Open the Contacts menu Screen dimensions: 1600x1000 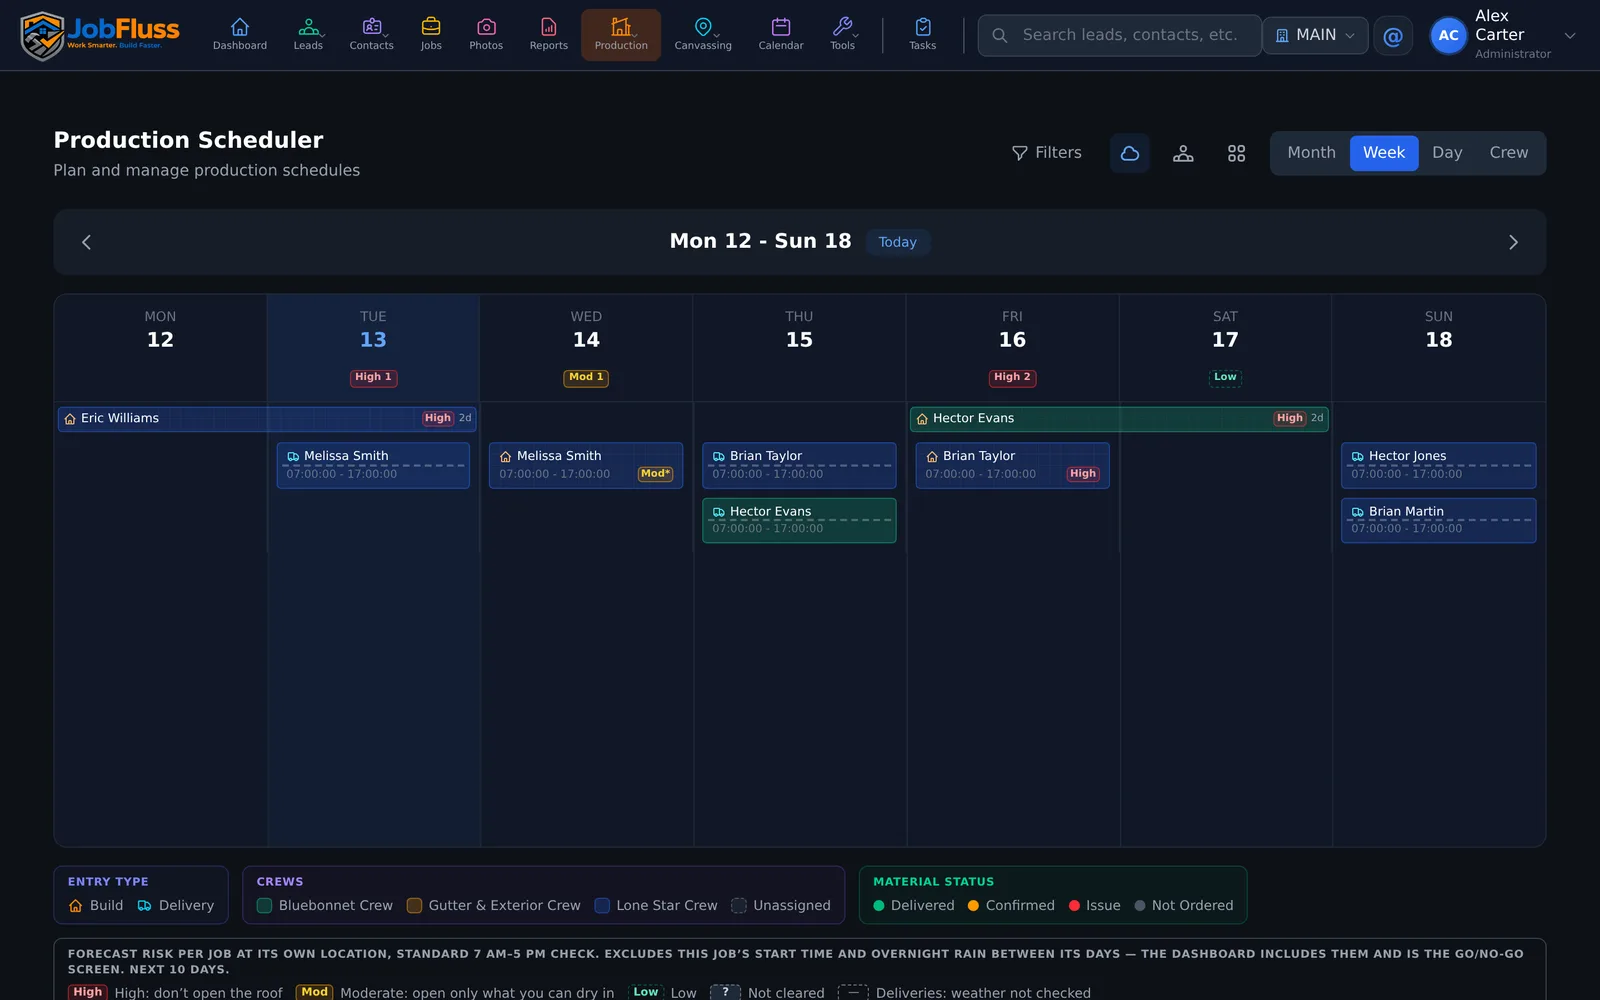[x=371, y=34]
